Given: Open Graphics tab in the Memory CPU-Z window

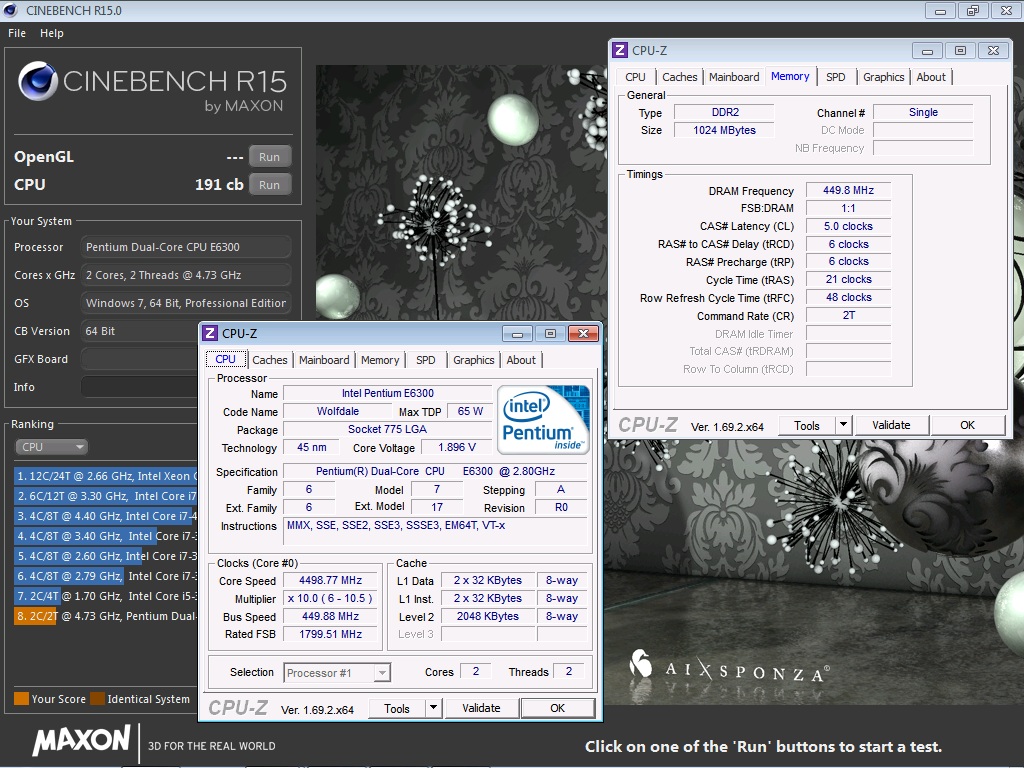Looking at the screenshot, I should pyautogui.click(x=884, y=77).
